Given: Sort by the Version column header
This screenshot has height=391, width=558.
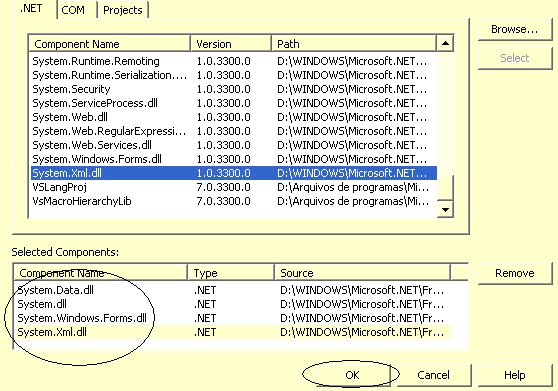Looking at the screenshot, I should pyautogui.click(x=231, y=44).
